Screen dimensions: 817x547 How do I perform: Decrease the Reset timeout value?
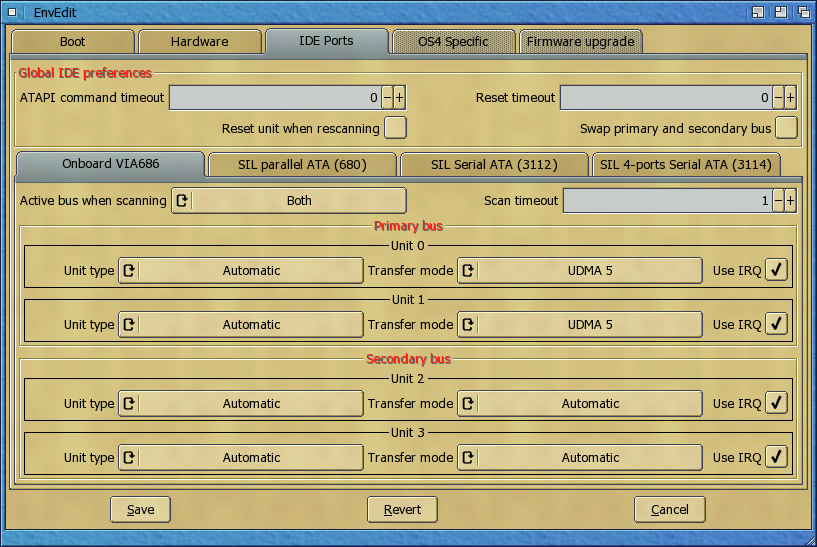[778, 98]
